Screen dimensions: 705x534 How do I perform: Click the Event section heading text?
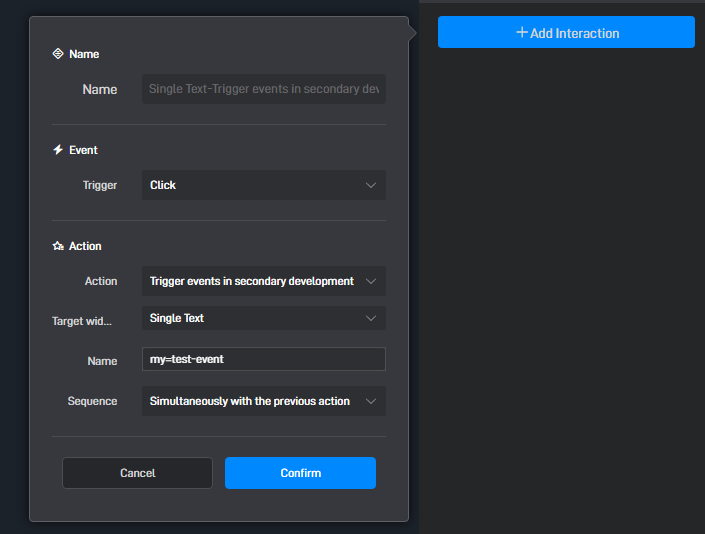[83, 150]
